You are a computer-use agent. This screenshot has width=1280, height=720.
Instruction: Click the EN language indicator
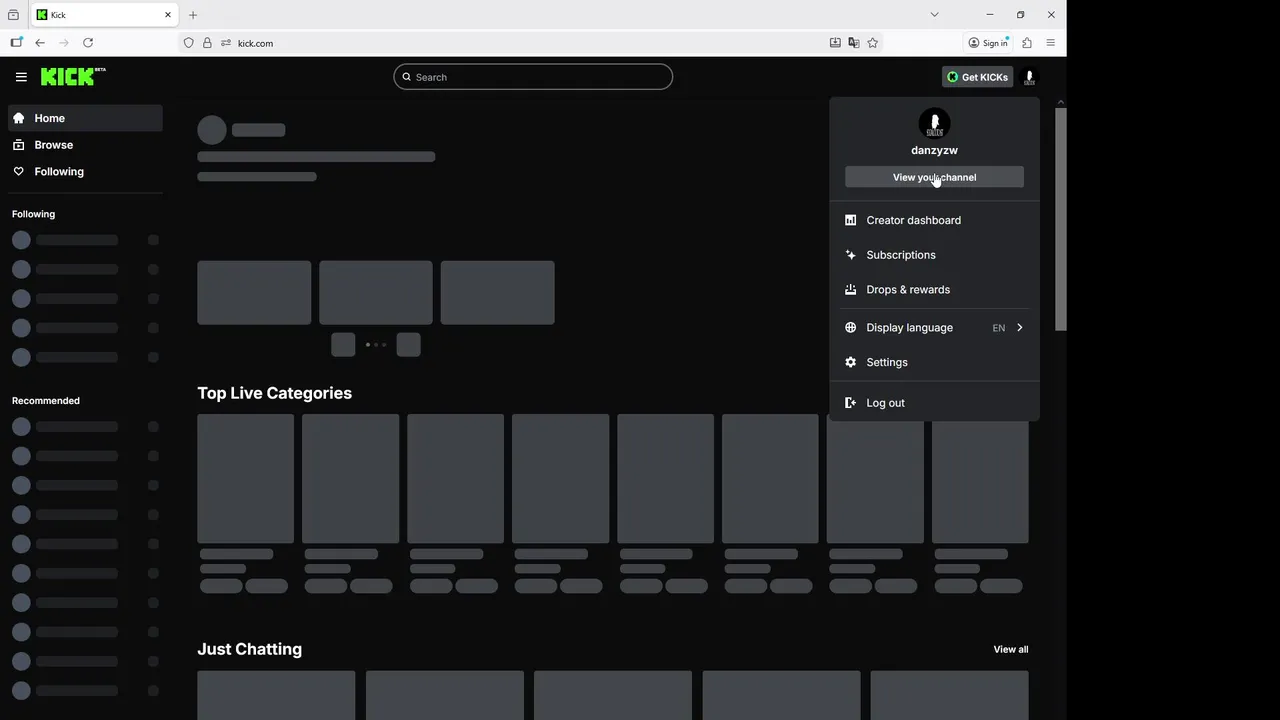[998, 328]
